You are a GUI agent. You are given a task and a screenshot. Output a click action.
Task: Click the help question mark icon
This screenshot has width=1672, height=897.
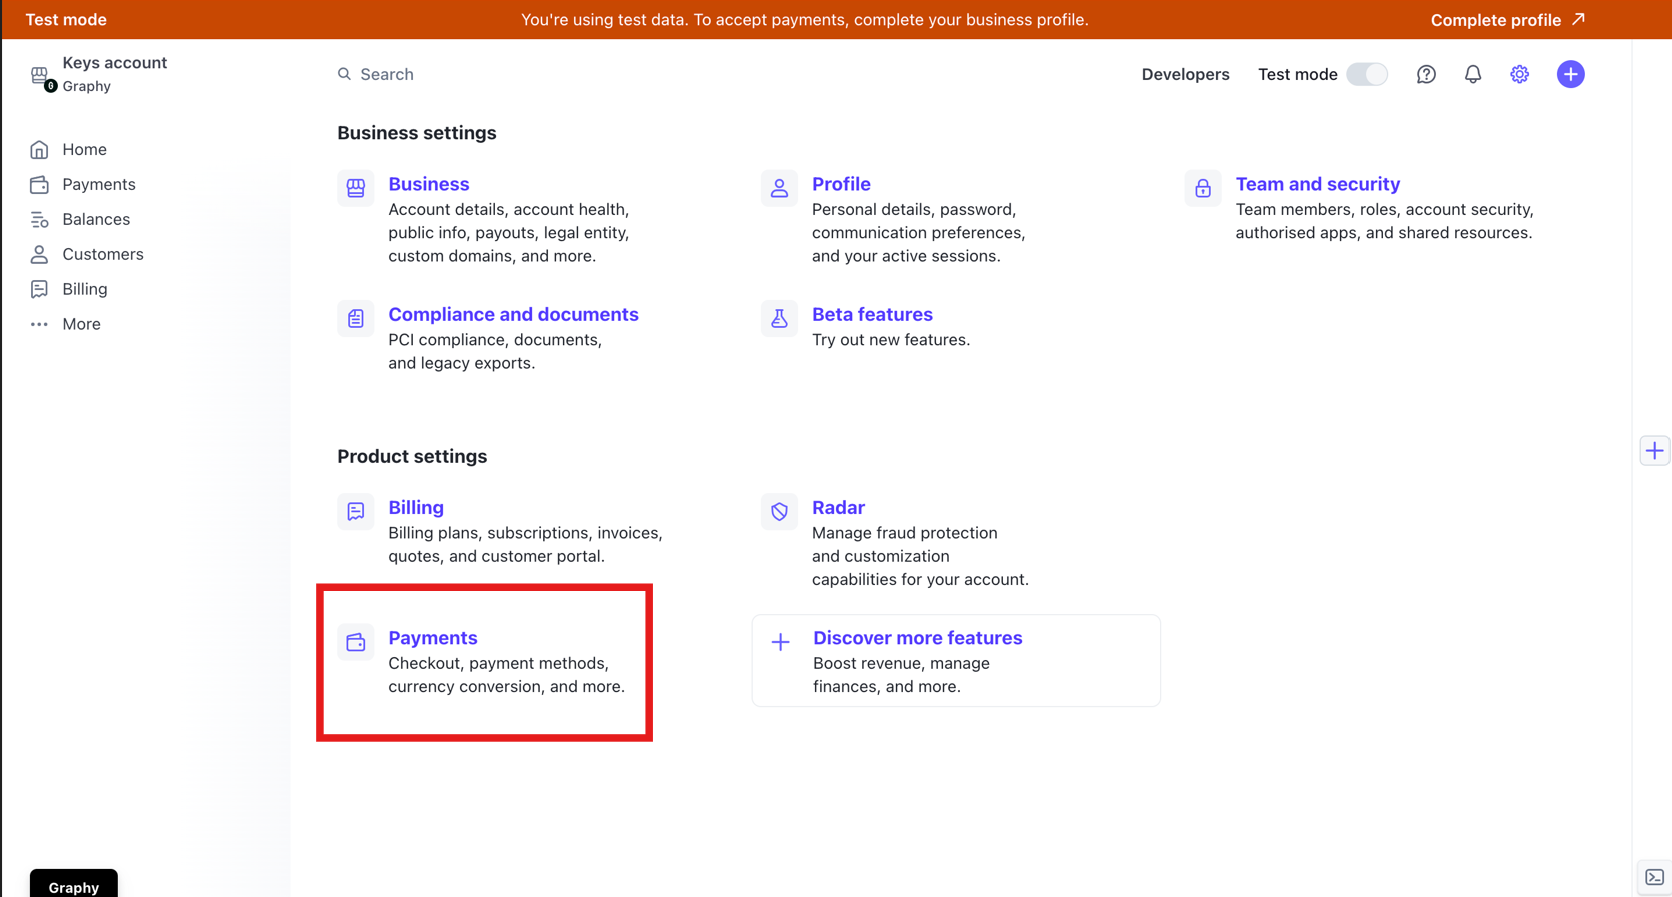(x=1426, y=74)
